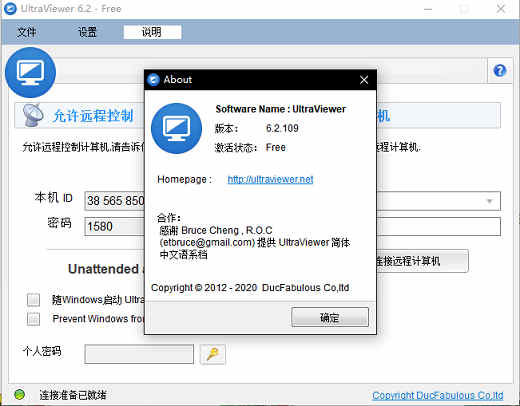The image size is (520, 406).
Task: Click the green connection status indicator
Action: click(20, 395)
